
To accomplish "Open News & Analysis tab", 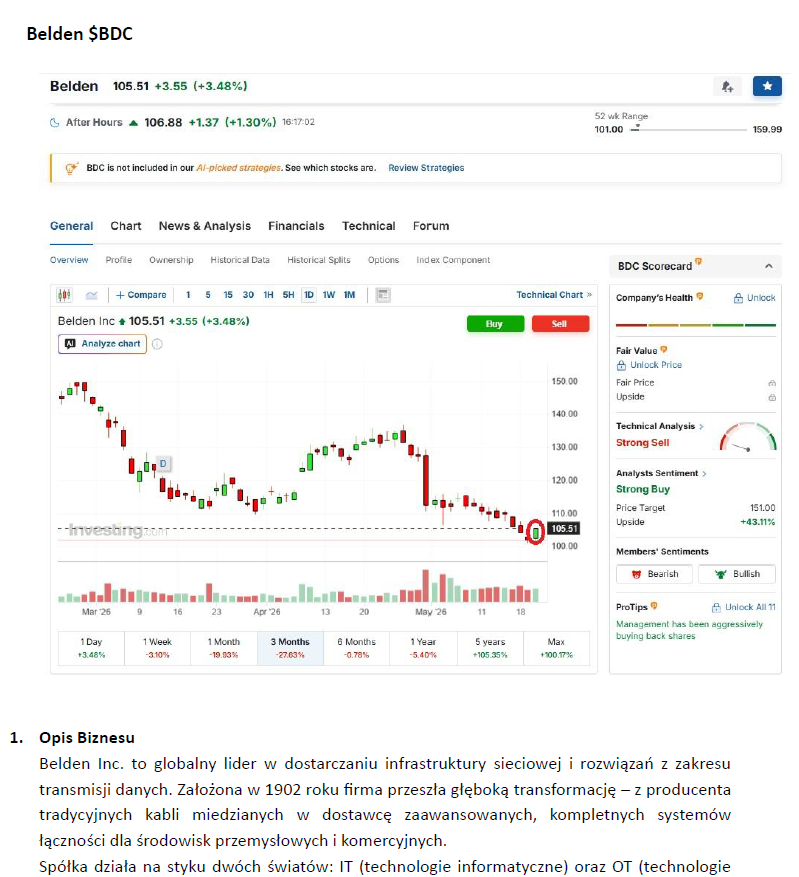I will (x=205, y=226).
